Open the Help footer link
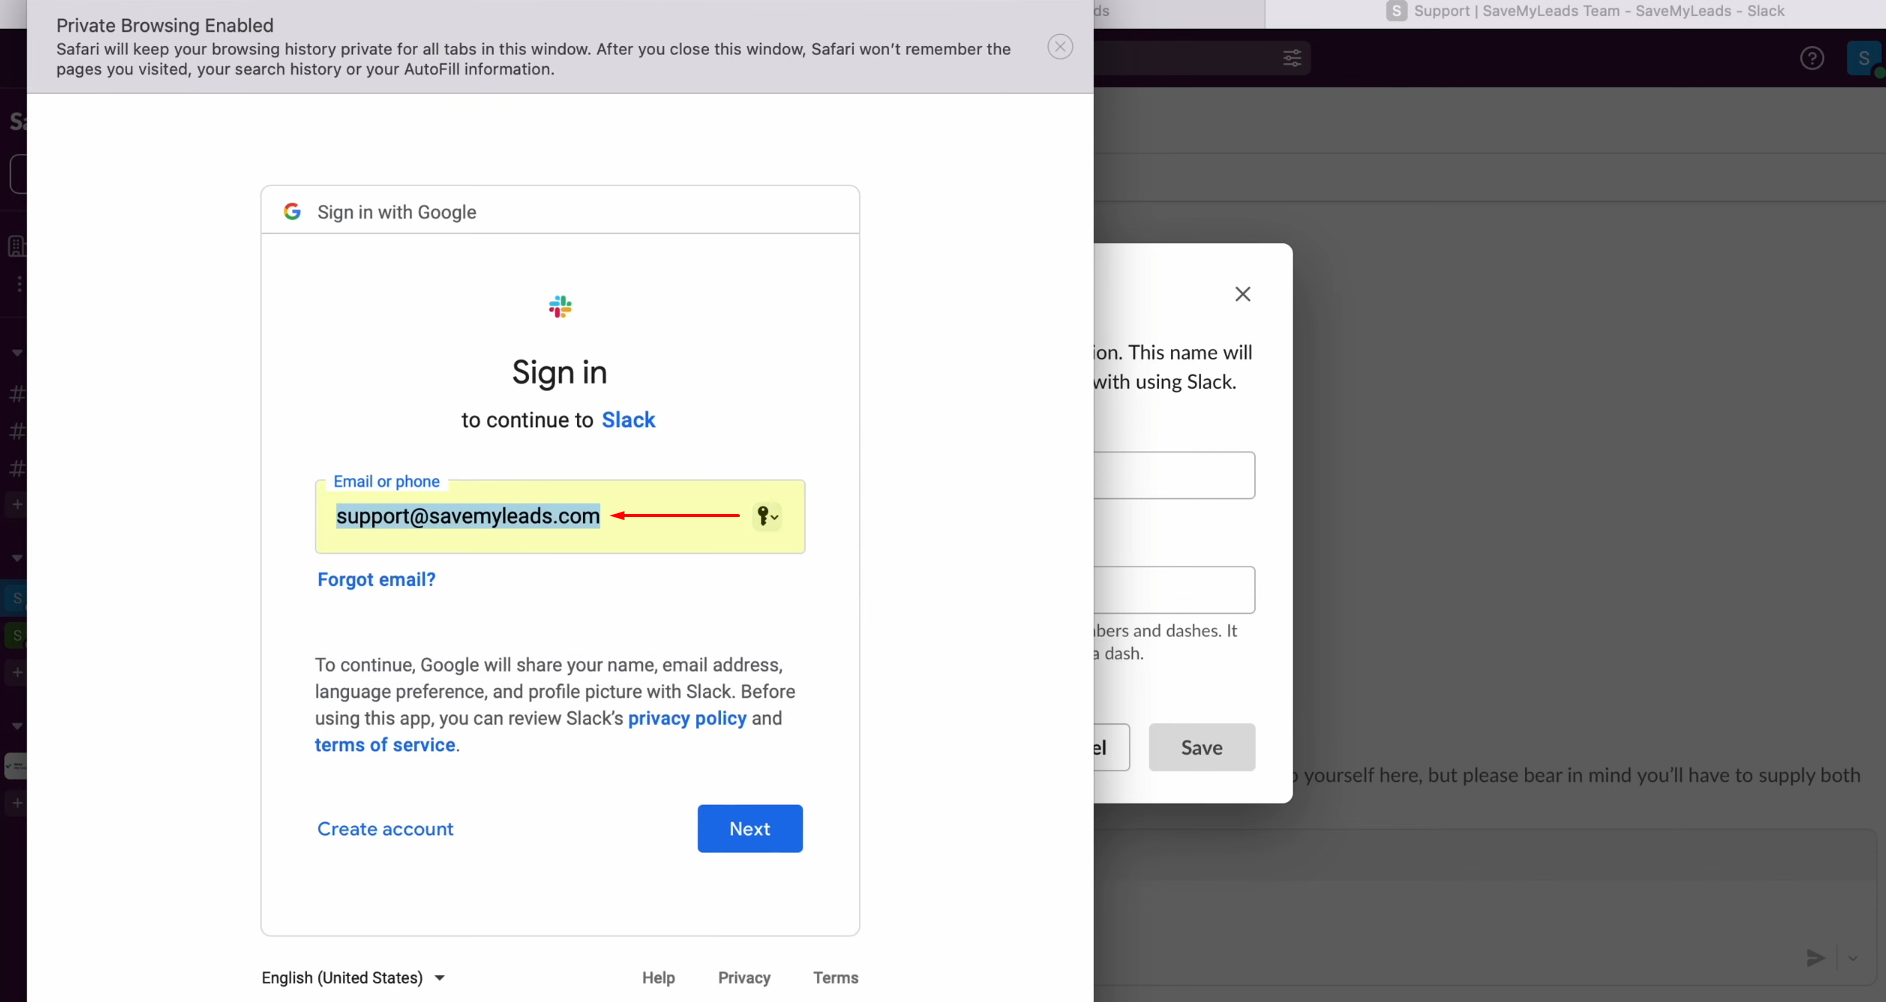Image resolution: width=1886 pixels, height=1002 pixels. point(658,978)
